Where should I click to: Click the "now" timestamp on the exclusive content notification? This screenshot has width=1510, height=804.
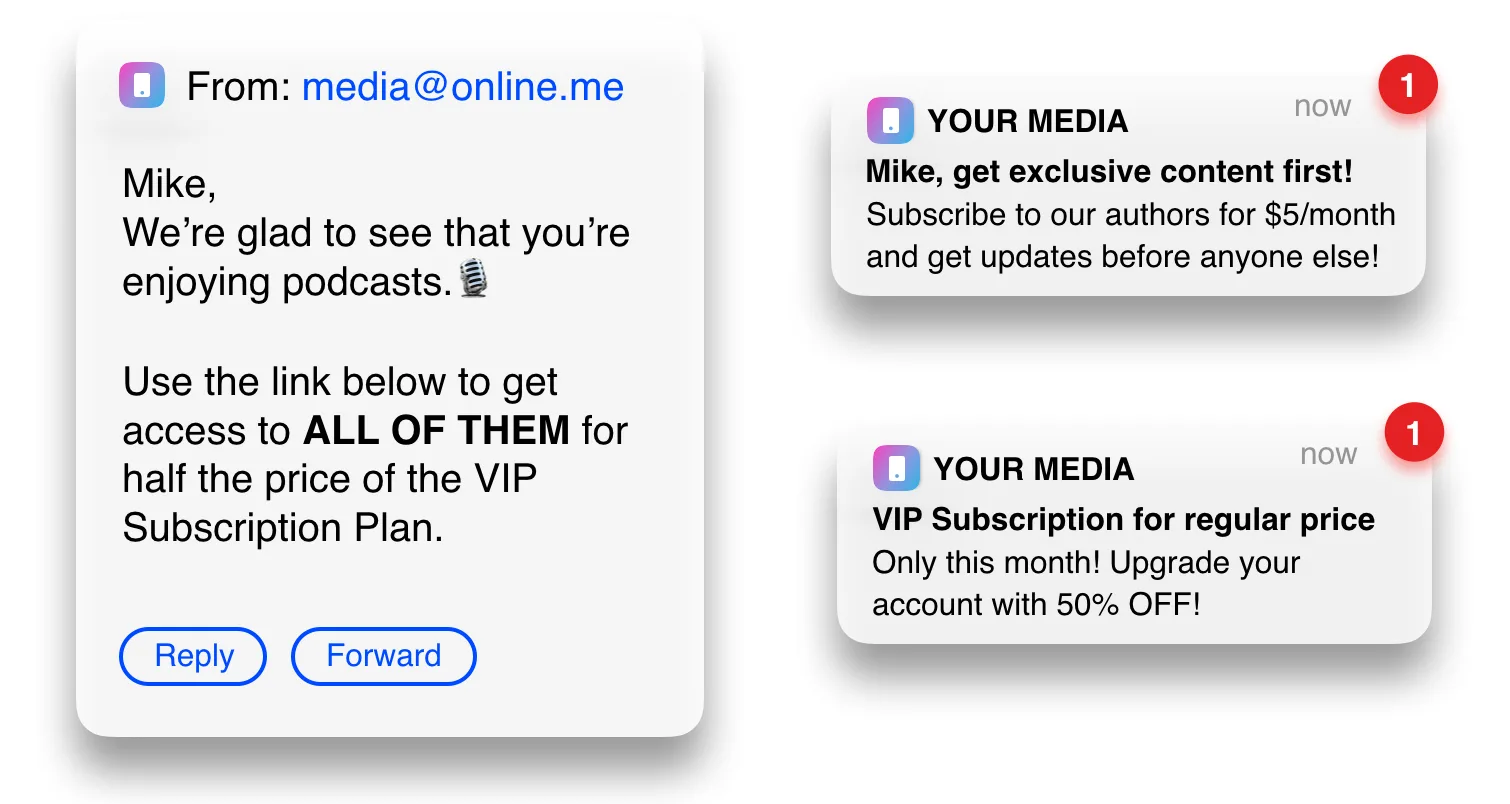coord(1322,107)
